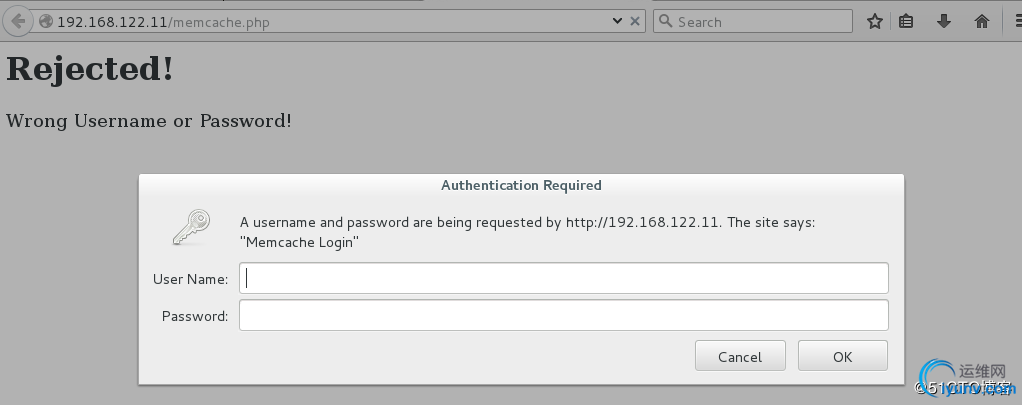Bookmark this page with the star icon
1022x405 pixels.
pyautogui.click(x=874, y=21)
